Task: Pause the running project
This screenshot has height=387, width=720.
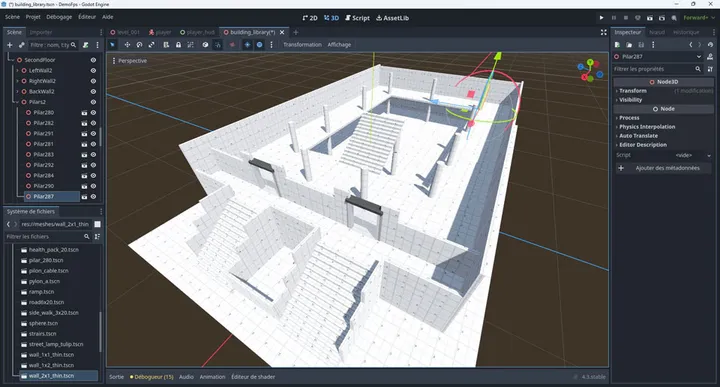Action: point(613,18)
